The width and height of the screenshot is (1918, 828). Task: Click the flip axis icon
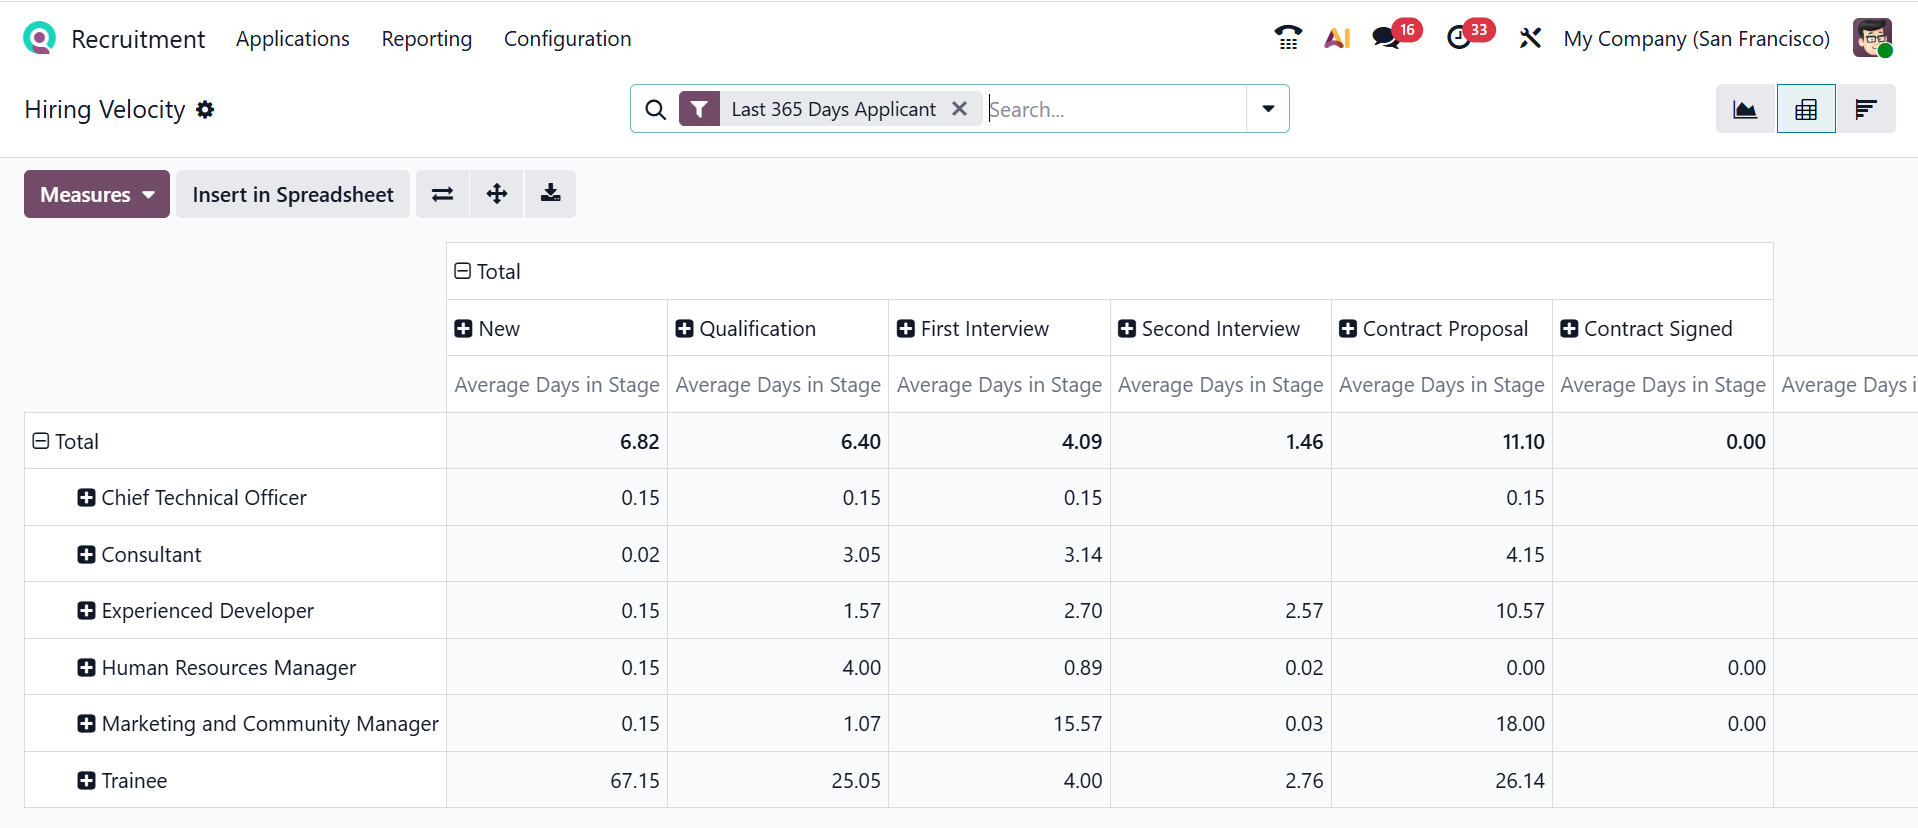[442, 194]
